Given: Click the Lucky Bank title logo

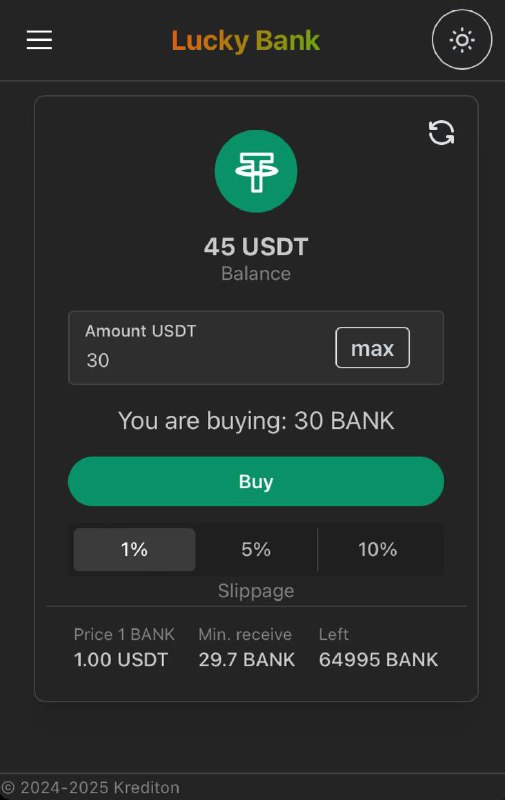Looking at the screenshot, I should [x=246, y=41].
